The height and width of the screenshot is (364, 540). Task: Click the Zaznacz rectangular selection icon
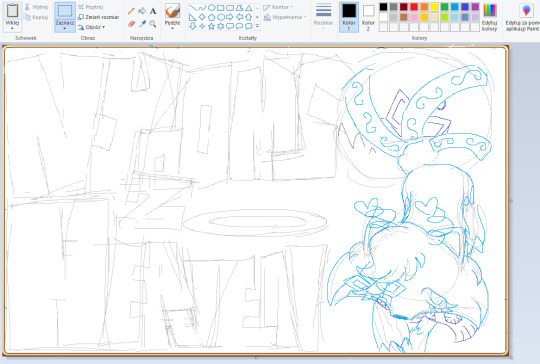(65, 11)
